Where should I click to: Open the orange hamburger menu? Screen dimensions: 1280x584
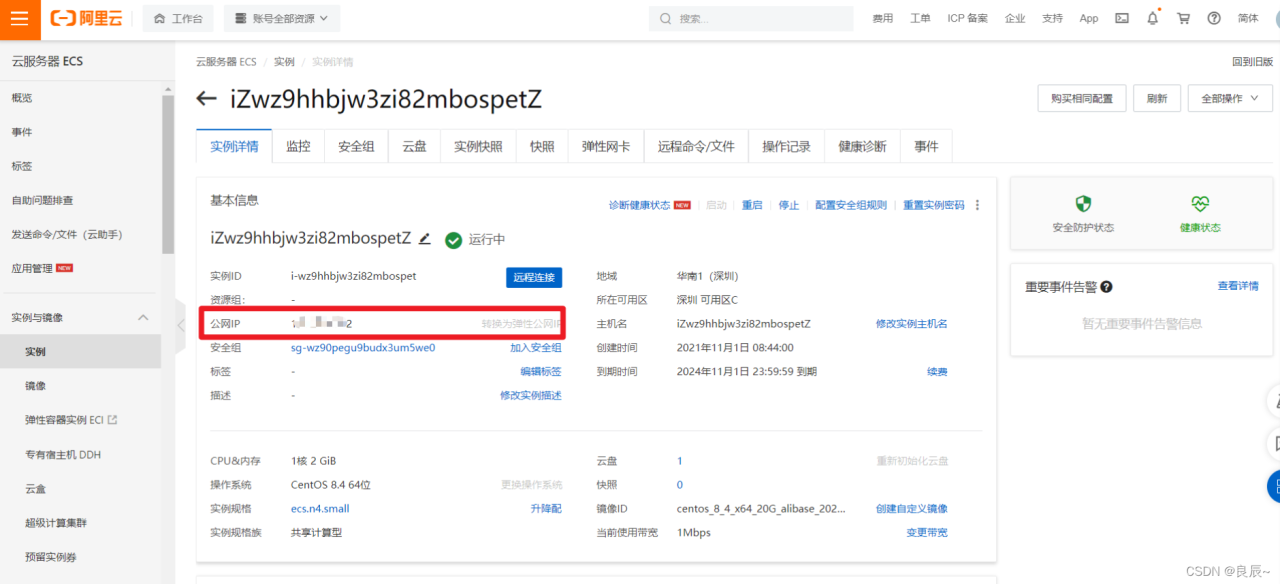tap(20, 19)
